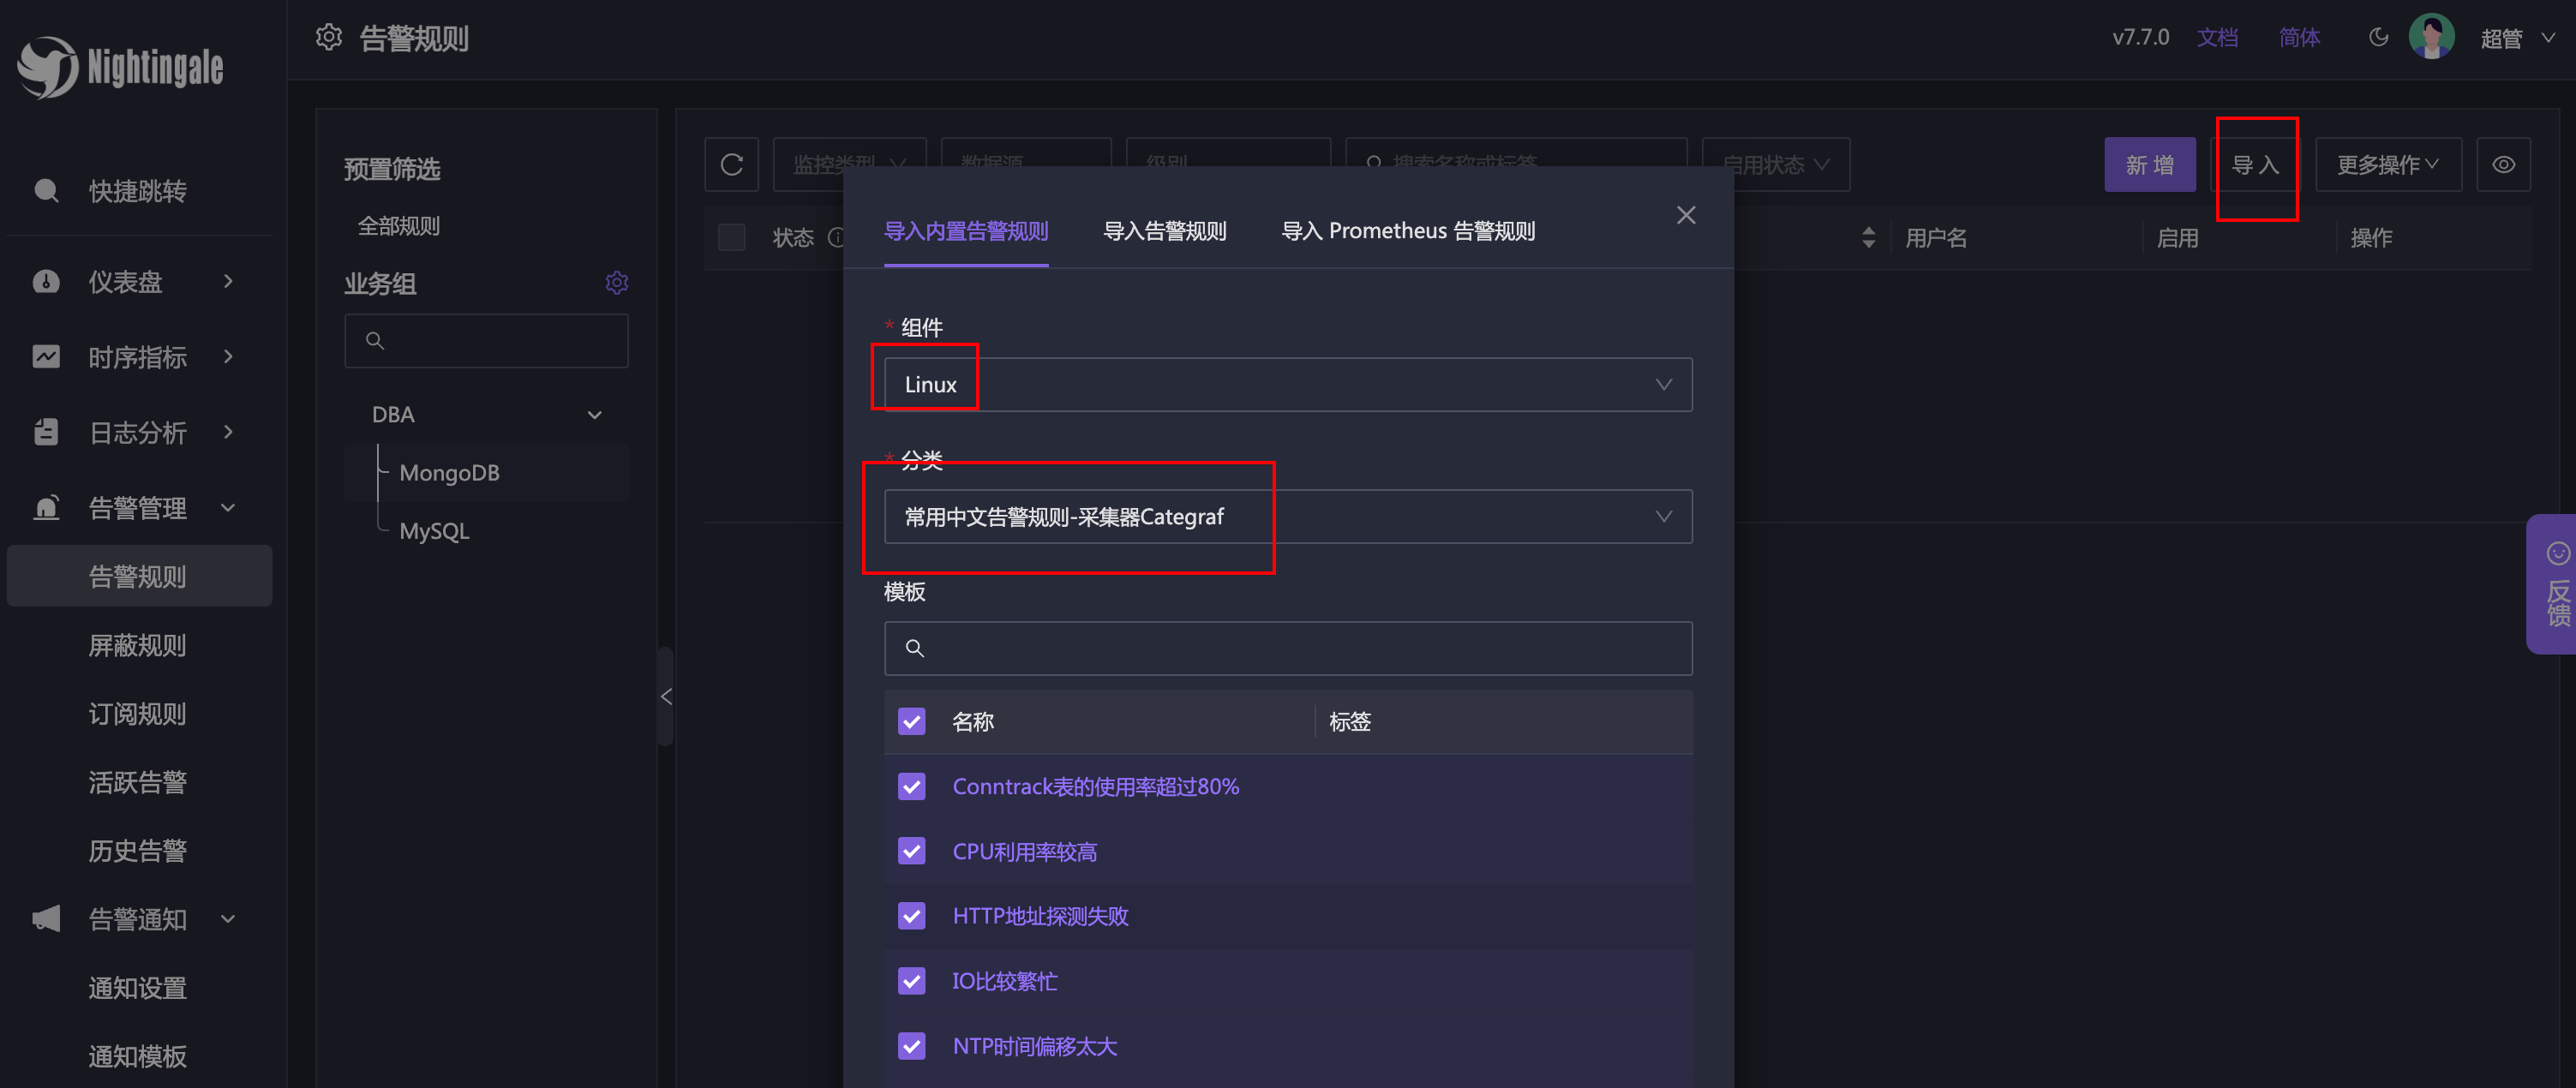Image resolution: width=2576 pixels, height=1088 pixels.
Task: Collapse the 告警通知 menu
Action: pos(229,918)
